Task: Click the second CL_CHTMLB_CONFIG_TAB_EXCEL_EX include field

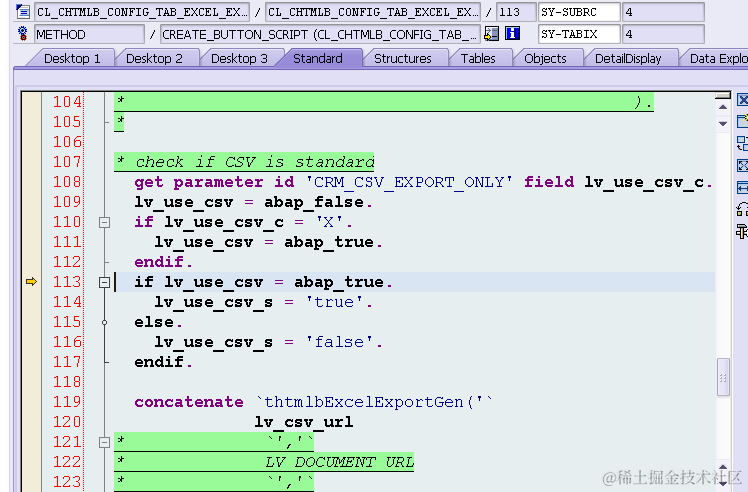Action: click(373, 12)
